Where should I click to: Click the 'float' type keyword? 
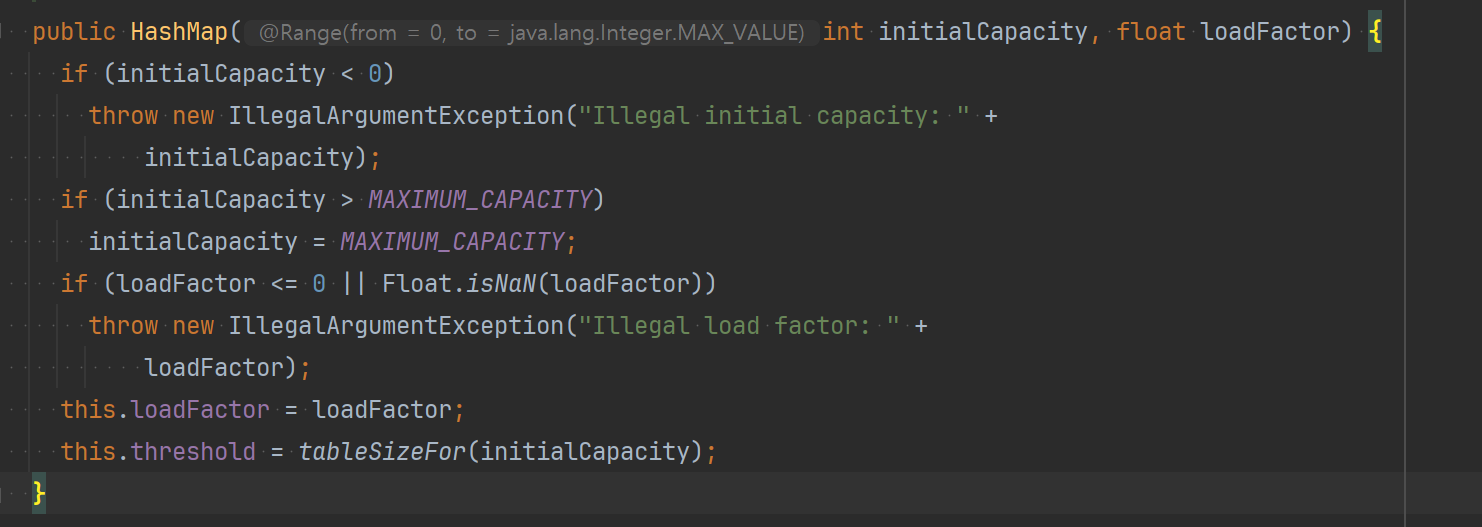(1151, 32)
